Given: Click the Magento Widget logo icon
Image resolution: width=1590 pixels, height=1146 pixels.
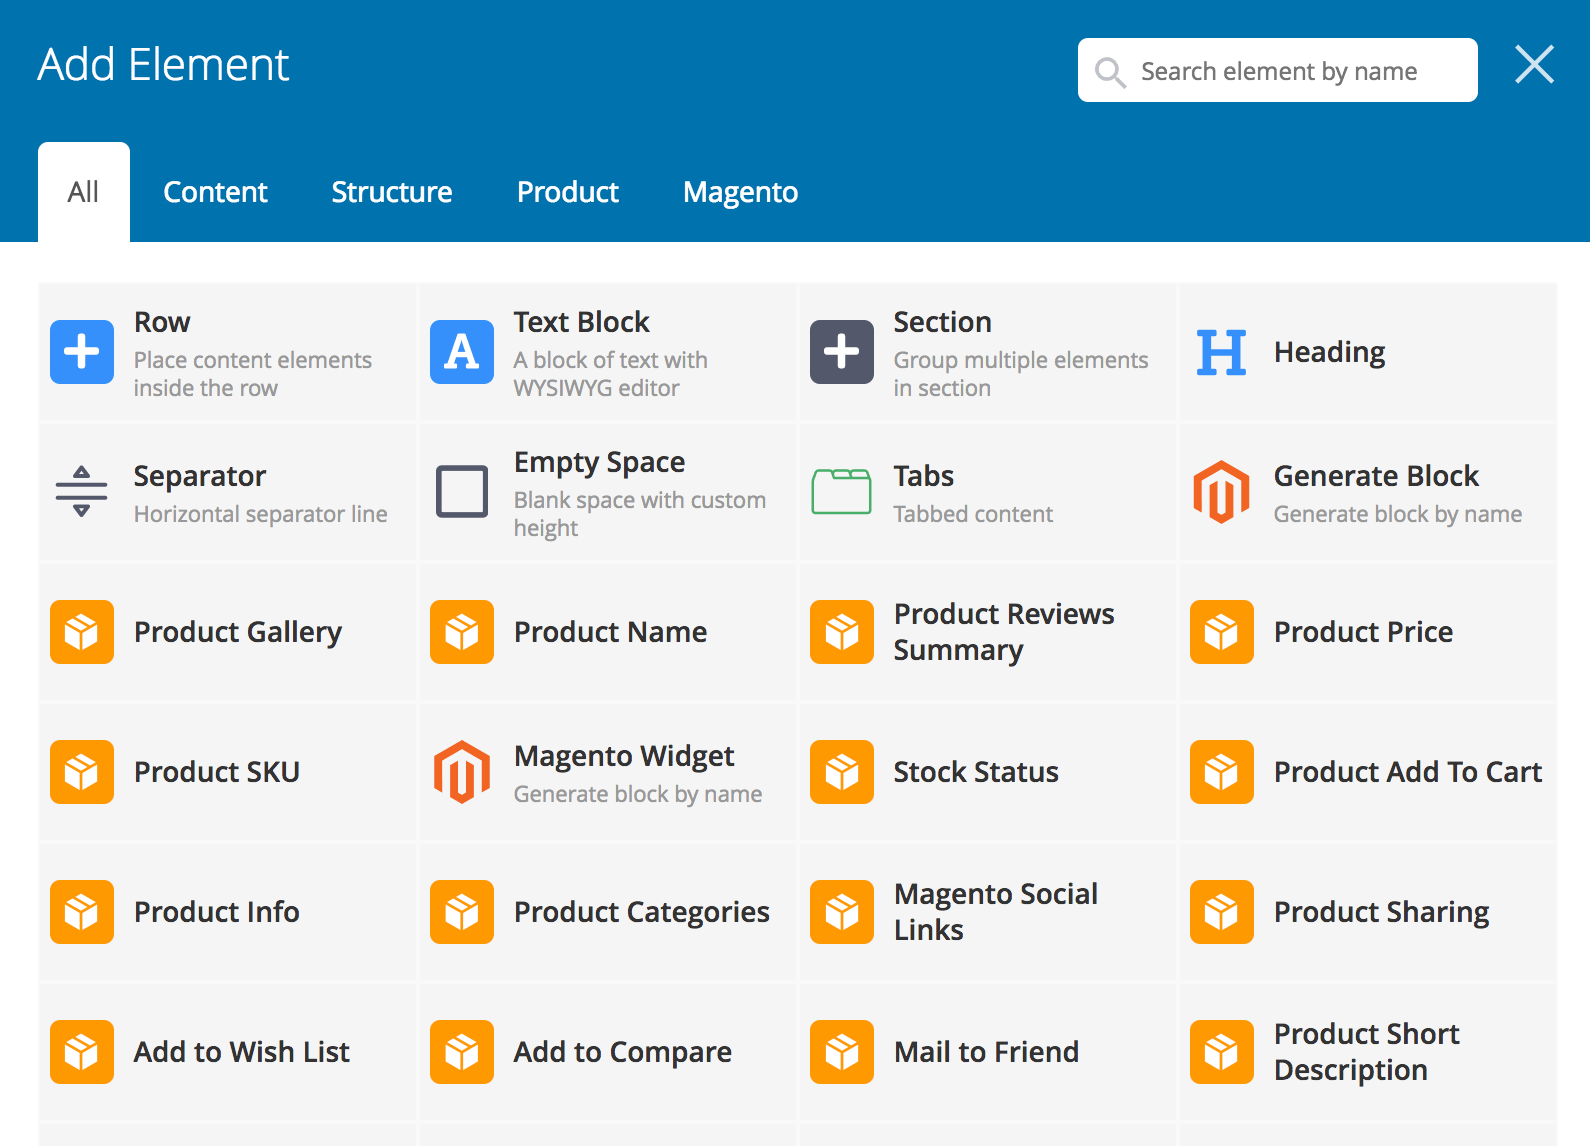Looking at the screenshot, I should (x=462, y=772).
